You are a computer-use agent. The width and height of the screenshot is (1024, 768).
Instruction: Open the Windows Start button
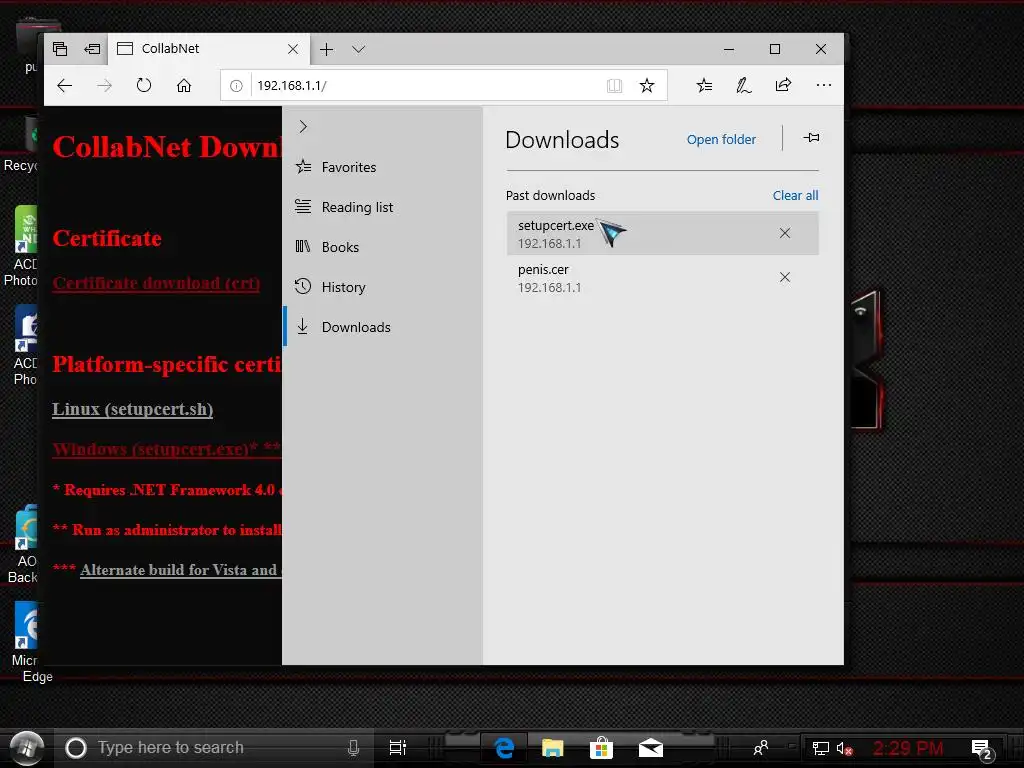coord(27,747)
